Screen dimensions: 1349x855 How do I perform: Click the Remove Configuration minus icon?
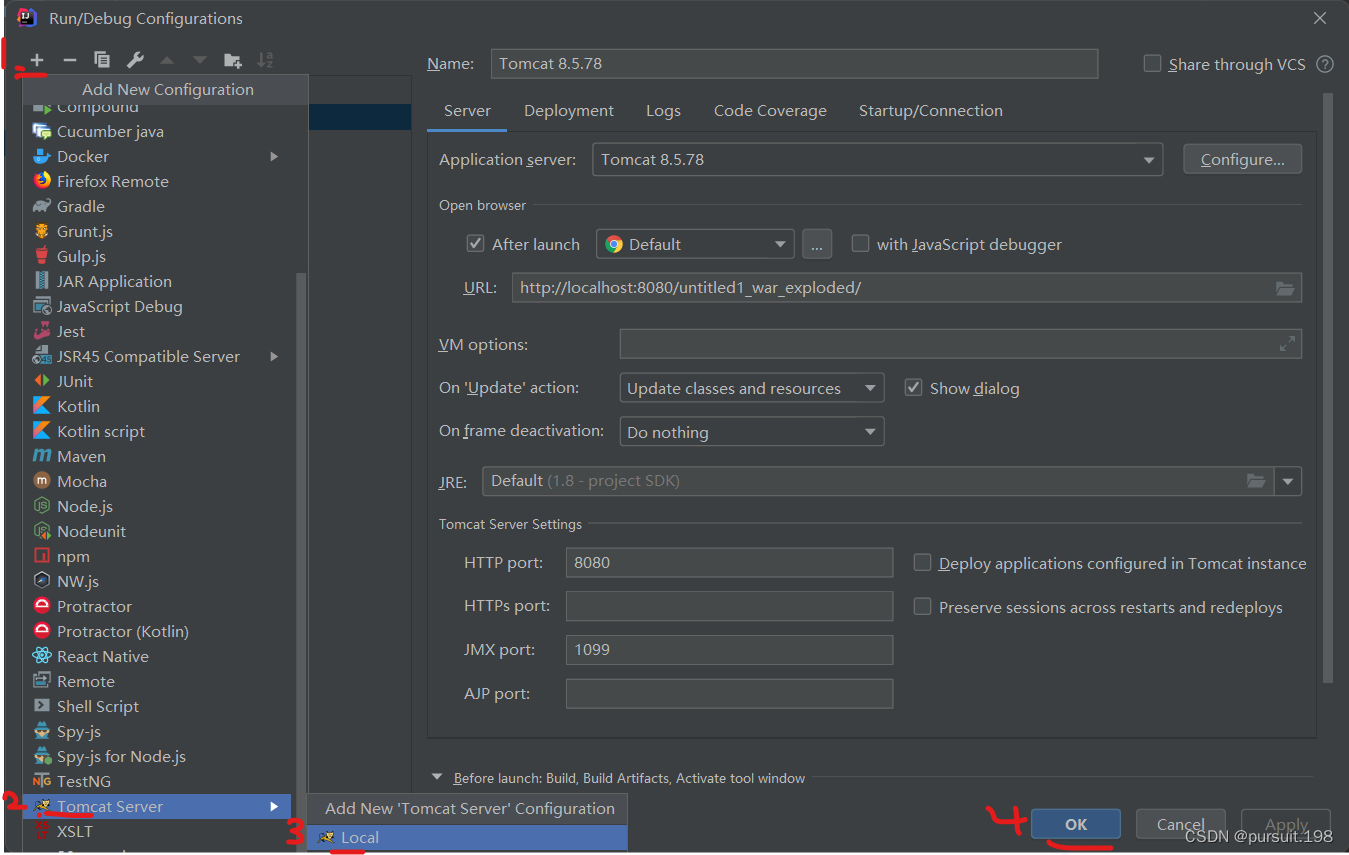click(69, 60)
